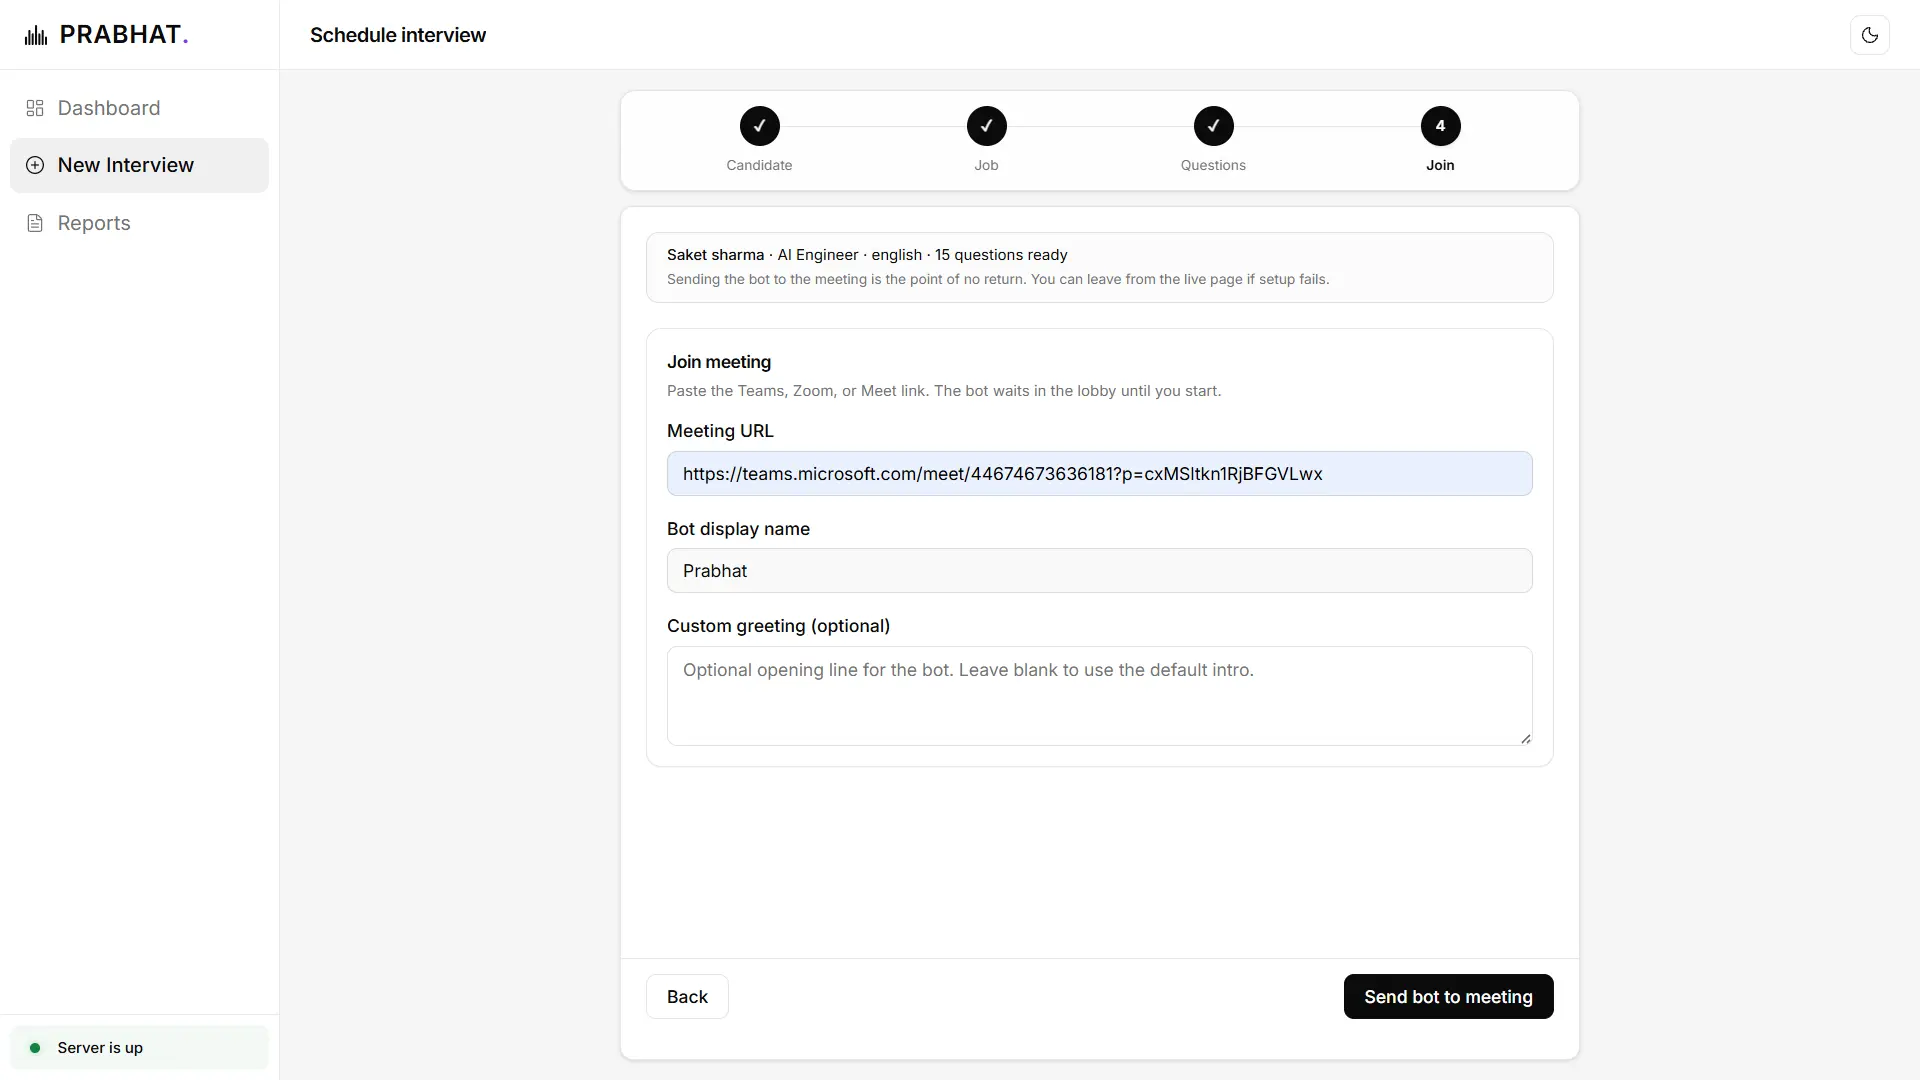This screenshot has width=1920, height=1080.
Task: Focus the Meeting URL field
Action: coord(1099,474)
